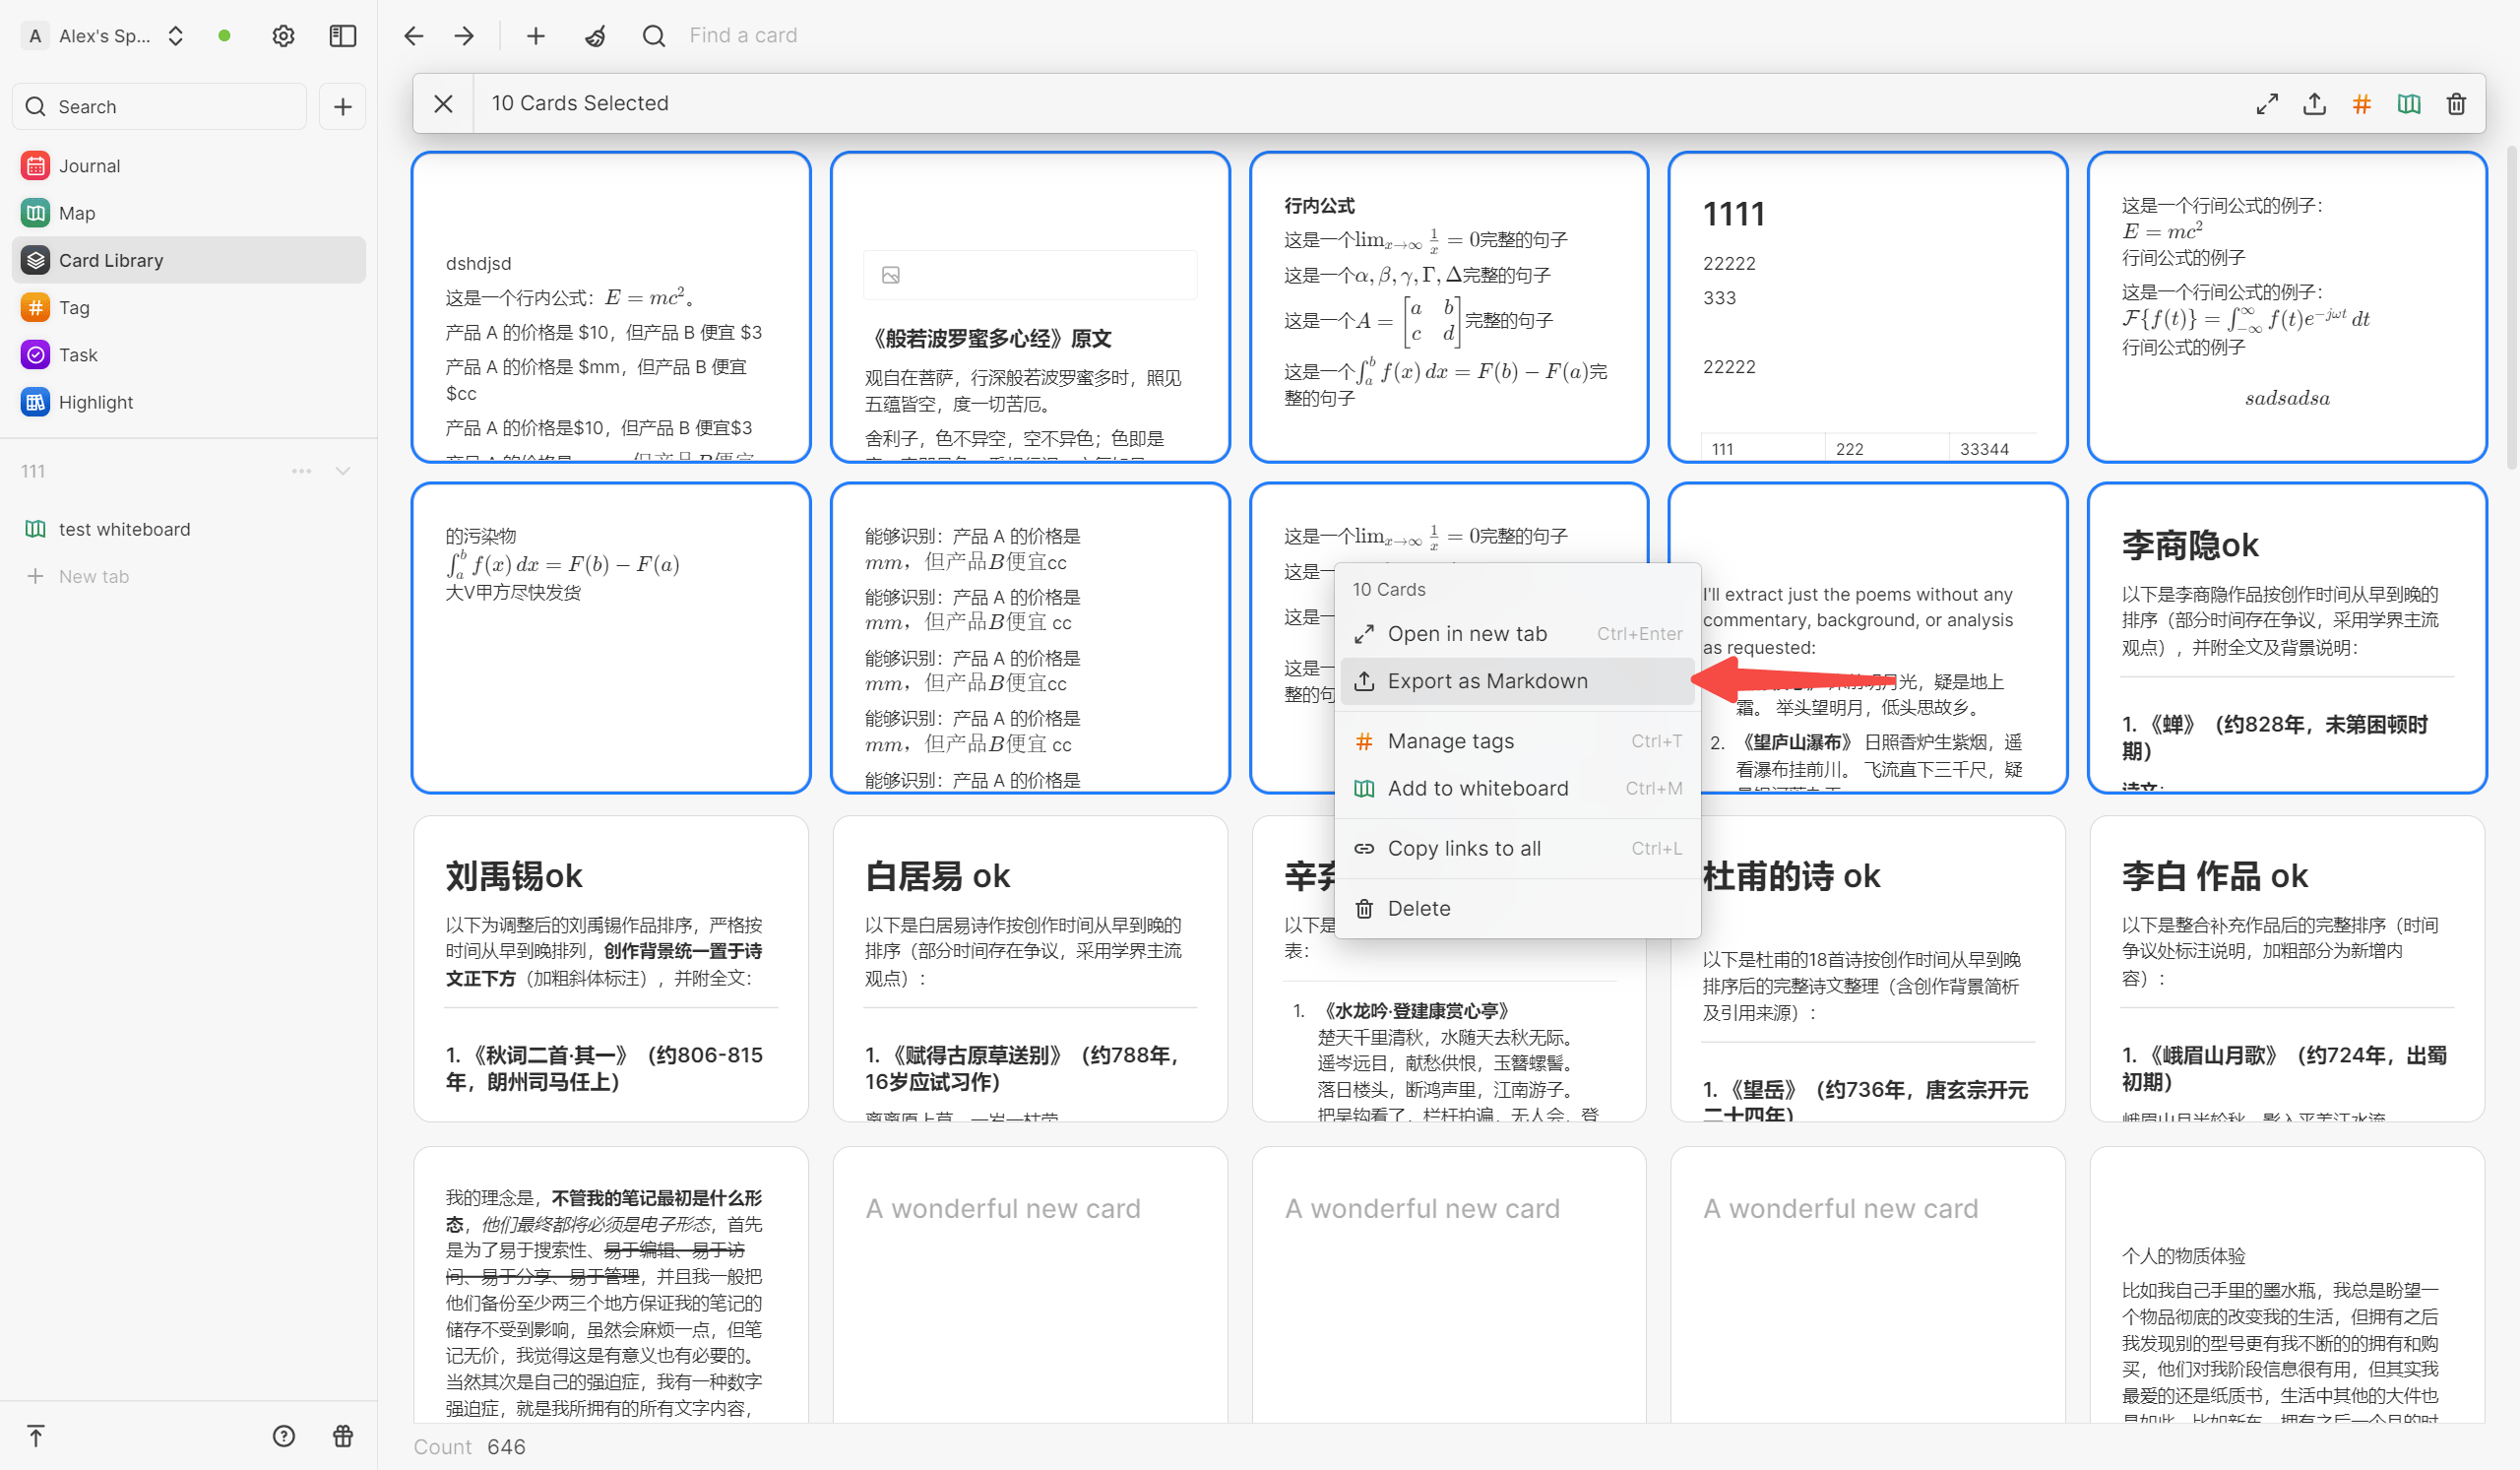Open the help question mark icon
Viewport: 2520px width, 1470px height.
pos(284,1436)
